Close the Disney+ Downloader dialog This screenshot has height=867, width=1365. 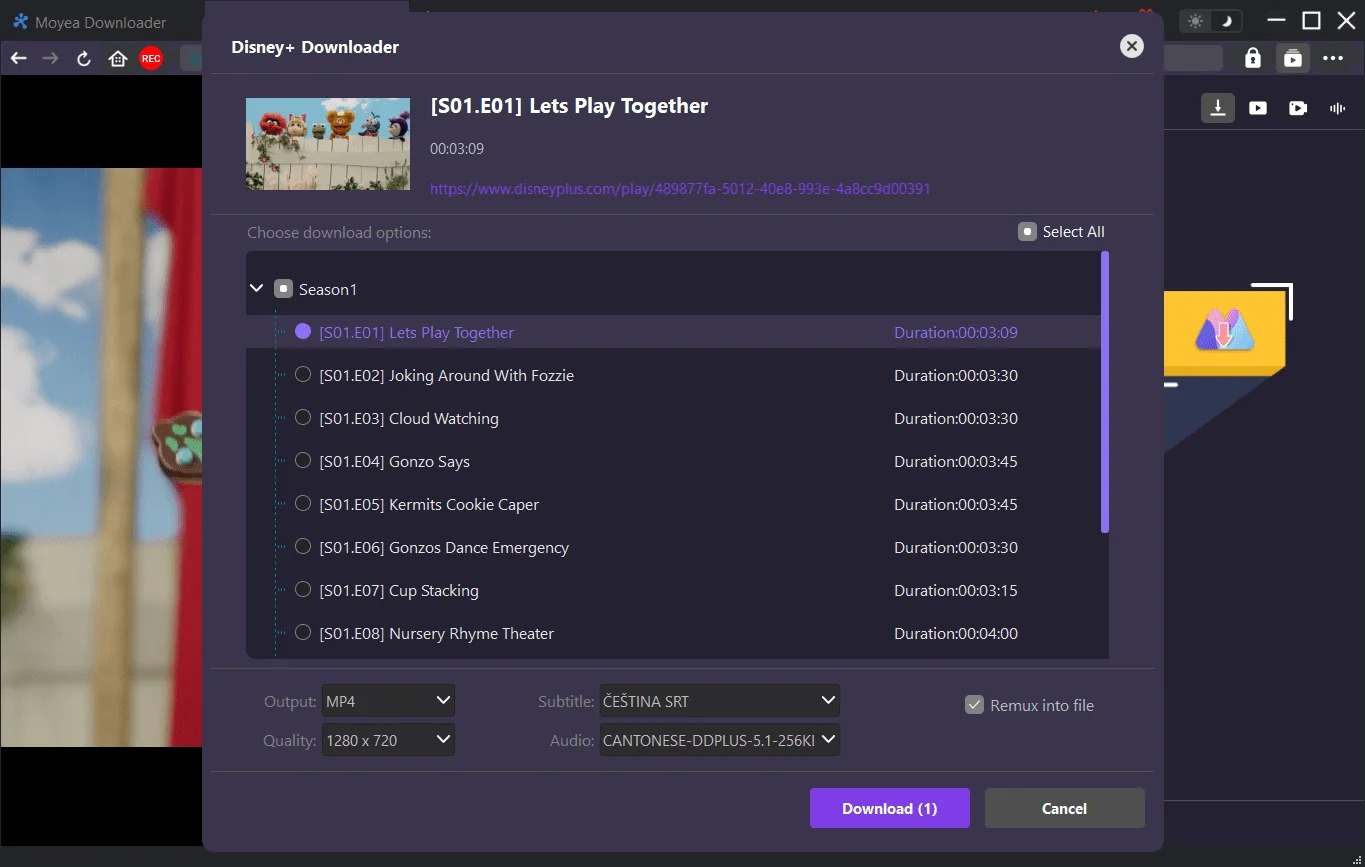point(1131,46)
